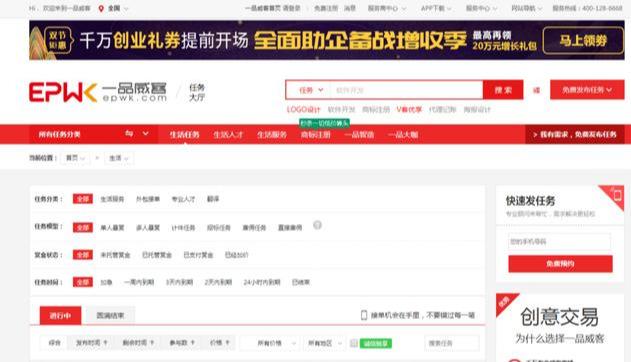Click the red 搜索 button
631x362 pixels.
[503, 90]
